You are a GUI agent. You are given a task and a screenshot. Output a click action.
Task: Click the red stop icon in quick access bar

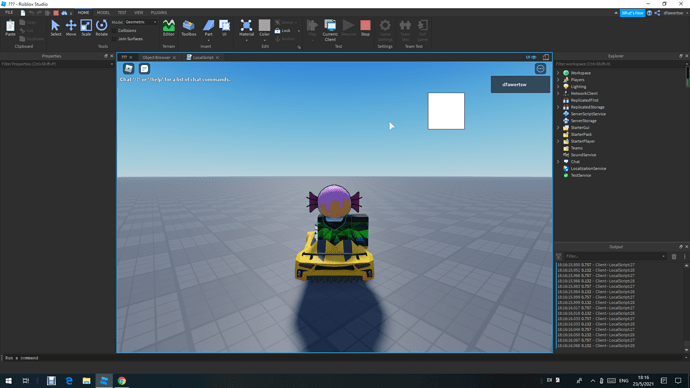56,13
